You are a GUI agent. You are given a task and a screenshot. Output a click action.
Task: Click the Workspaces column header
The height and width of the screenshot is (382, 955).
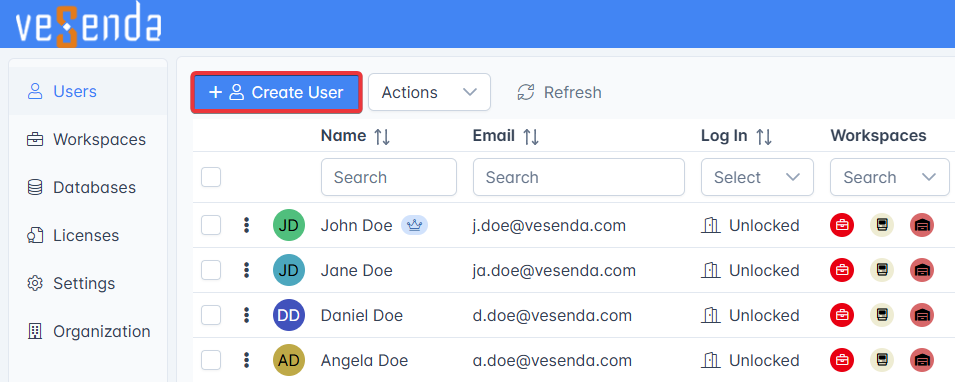coord(878,136)
